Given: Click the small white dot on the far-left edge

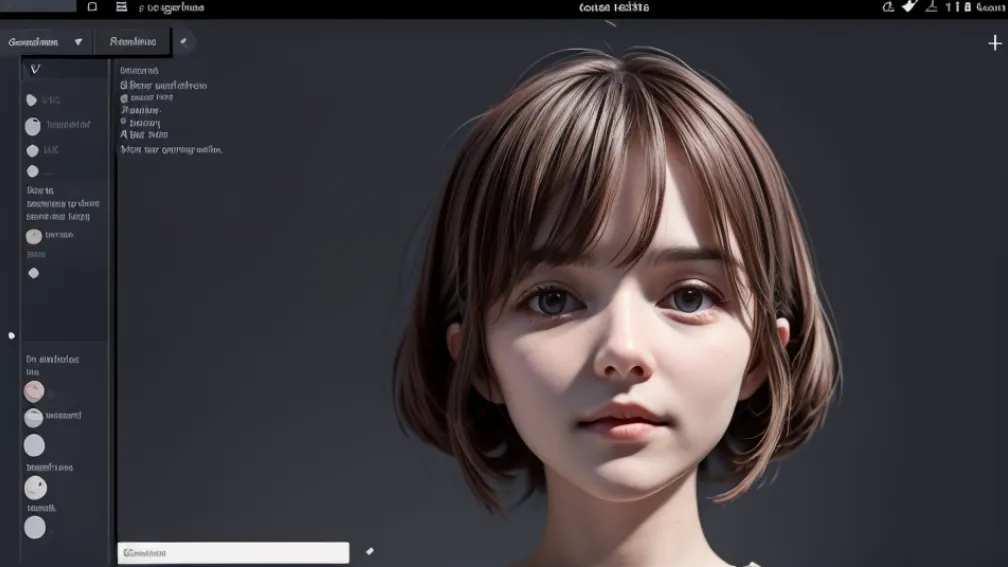Looking at the screenshot, I should tap(11, 336).
